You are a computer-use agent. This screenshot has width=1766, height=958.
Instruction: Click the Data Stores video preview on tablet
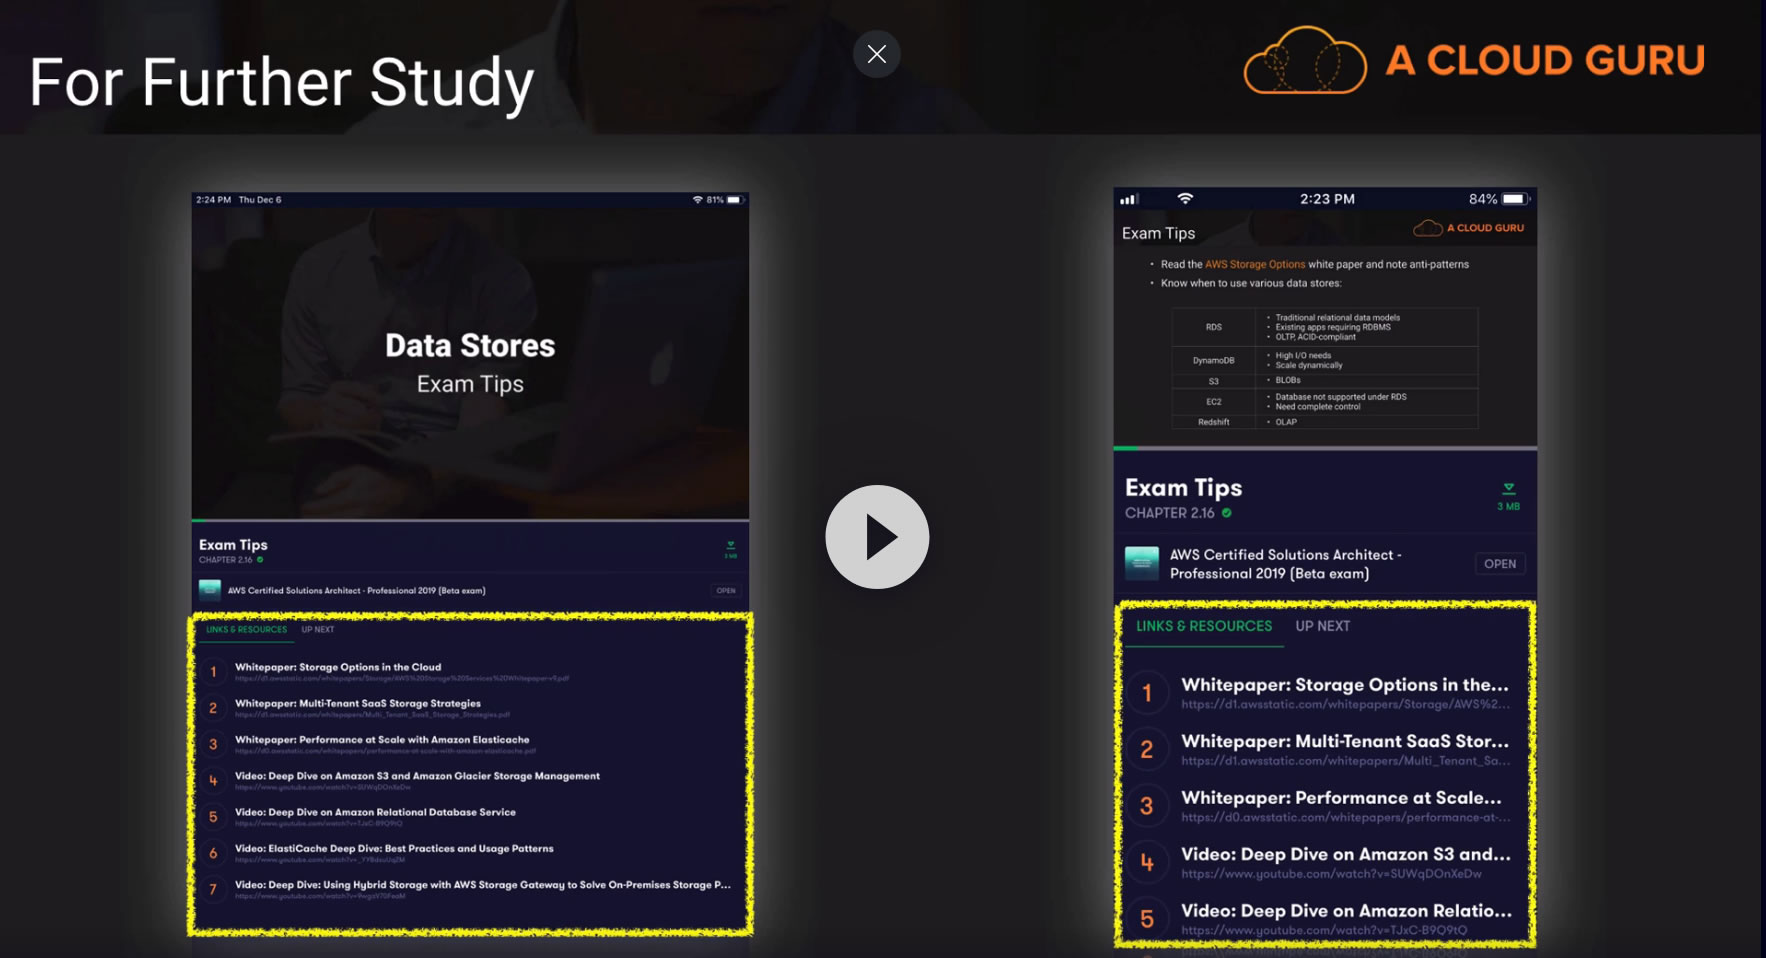pos(470,364)
